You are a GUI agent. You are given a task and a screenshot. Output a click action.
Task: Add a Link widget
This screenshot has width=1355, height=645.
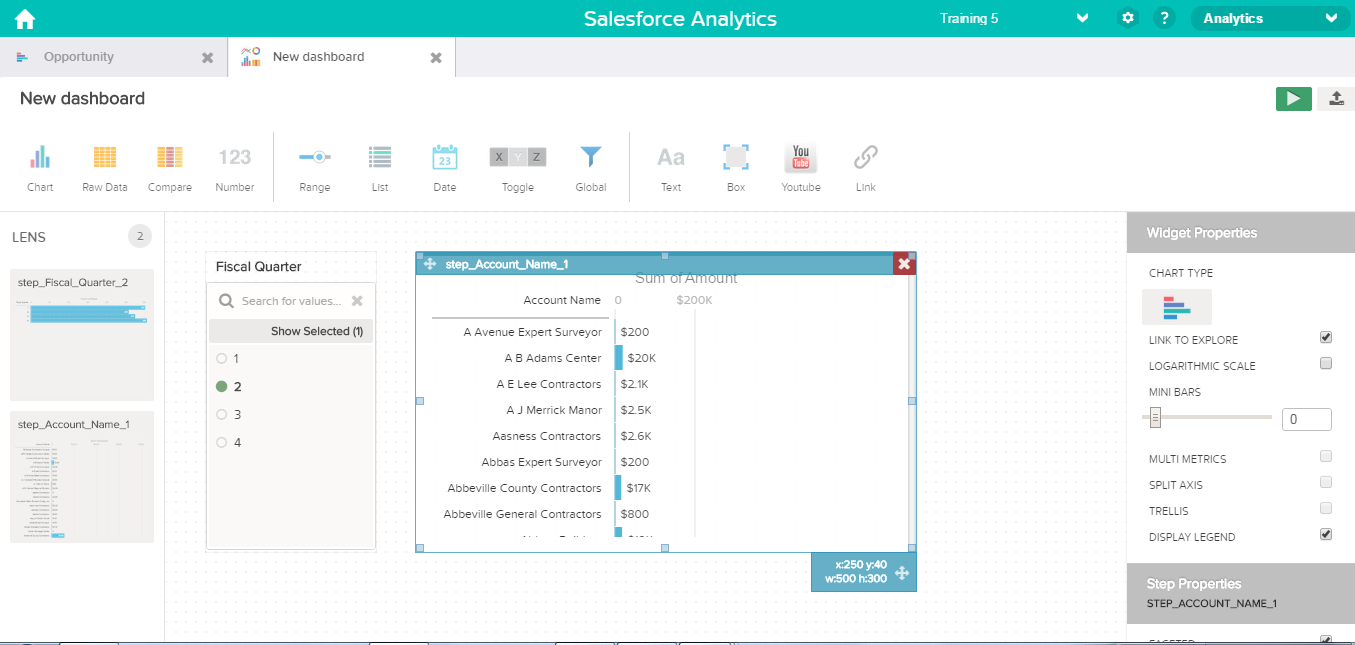(866, 168)
